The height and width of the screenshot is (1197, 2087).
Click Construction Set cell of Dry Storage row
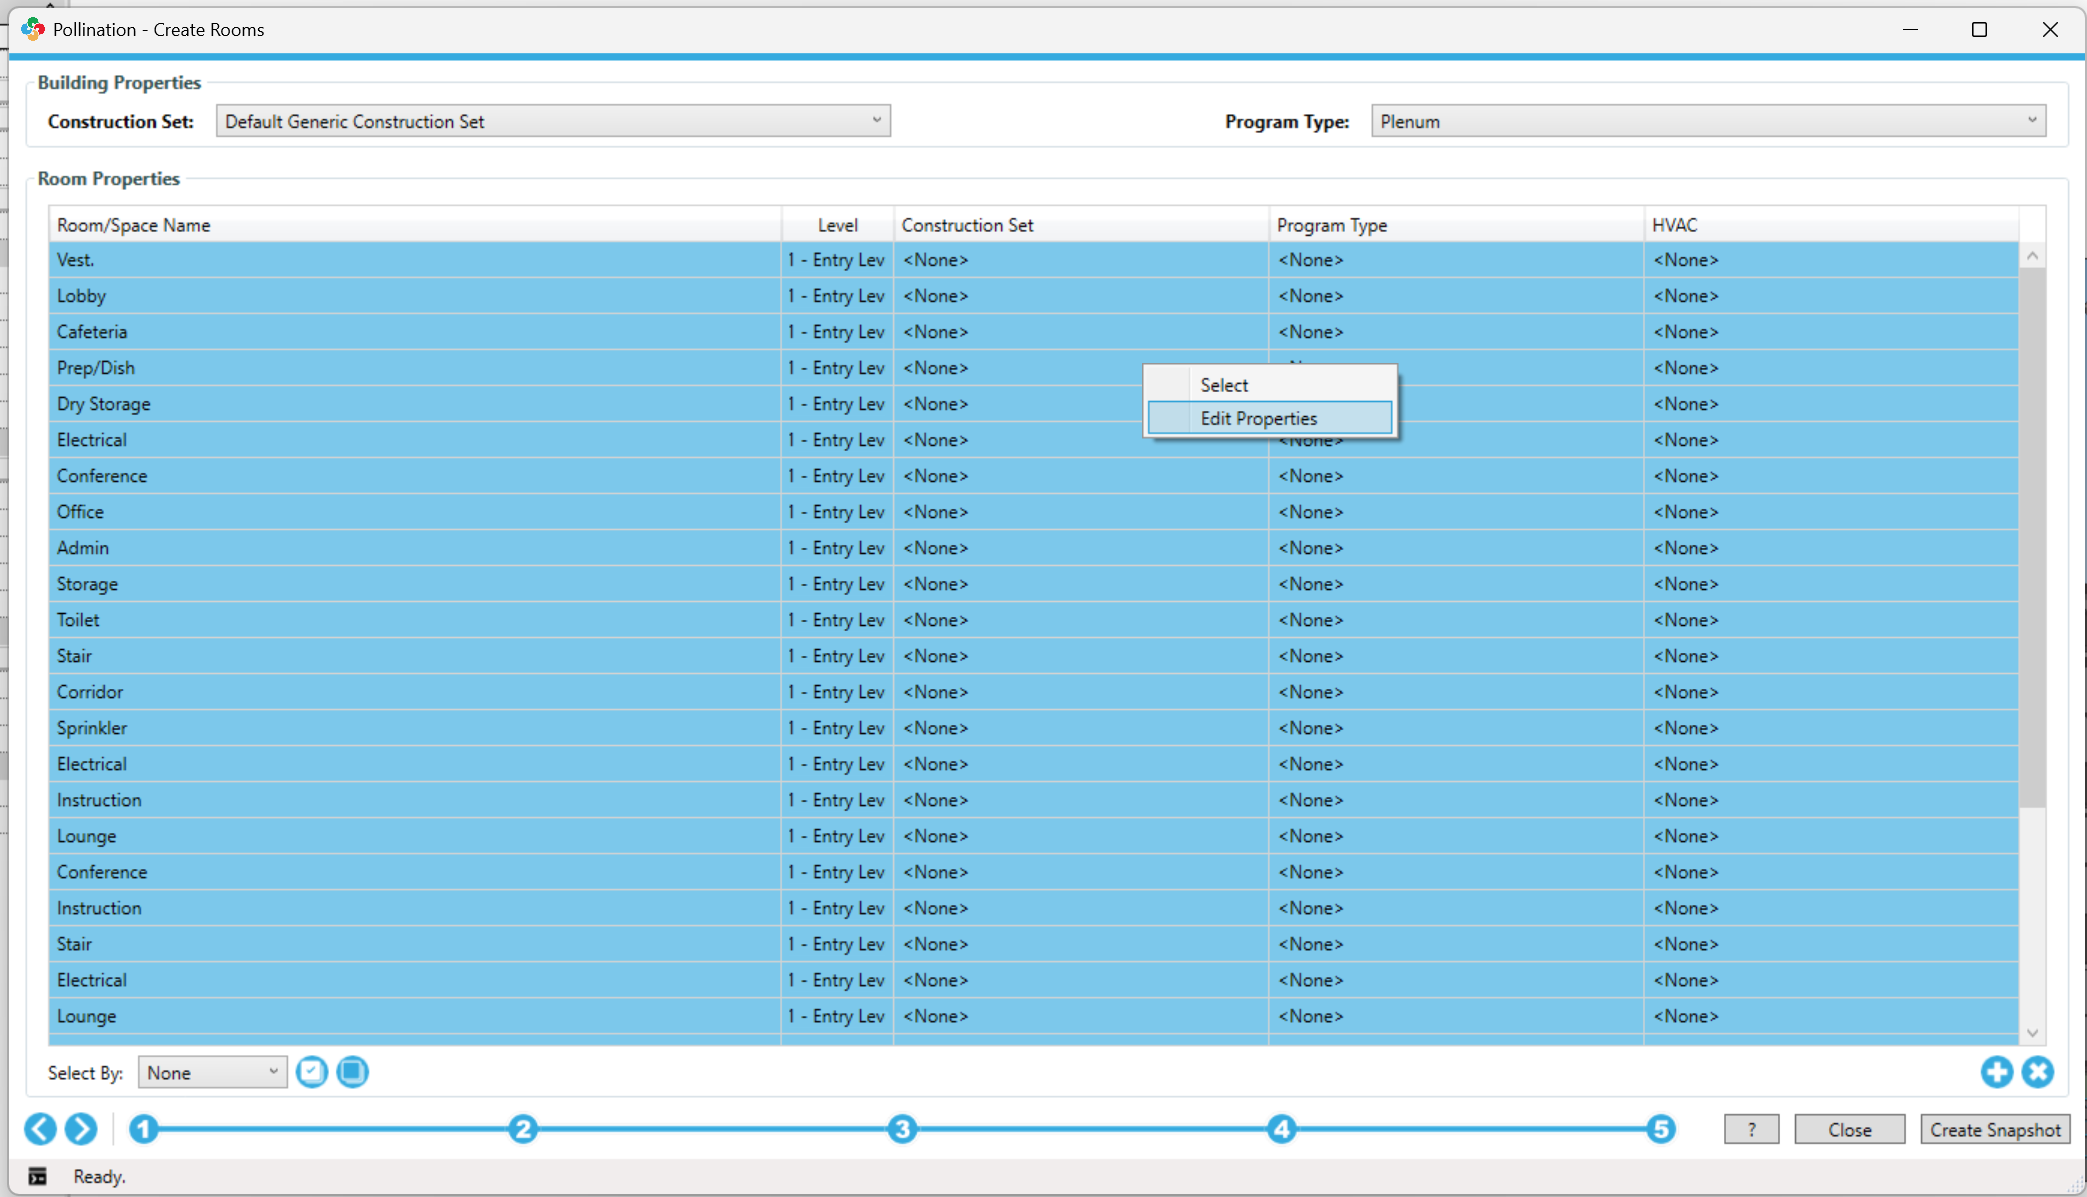tap(1081, 404)
